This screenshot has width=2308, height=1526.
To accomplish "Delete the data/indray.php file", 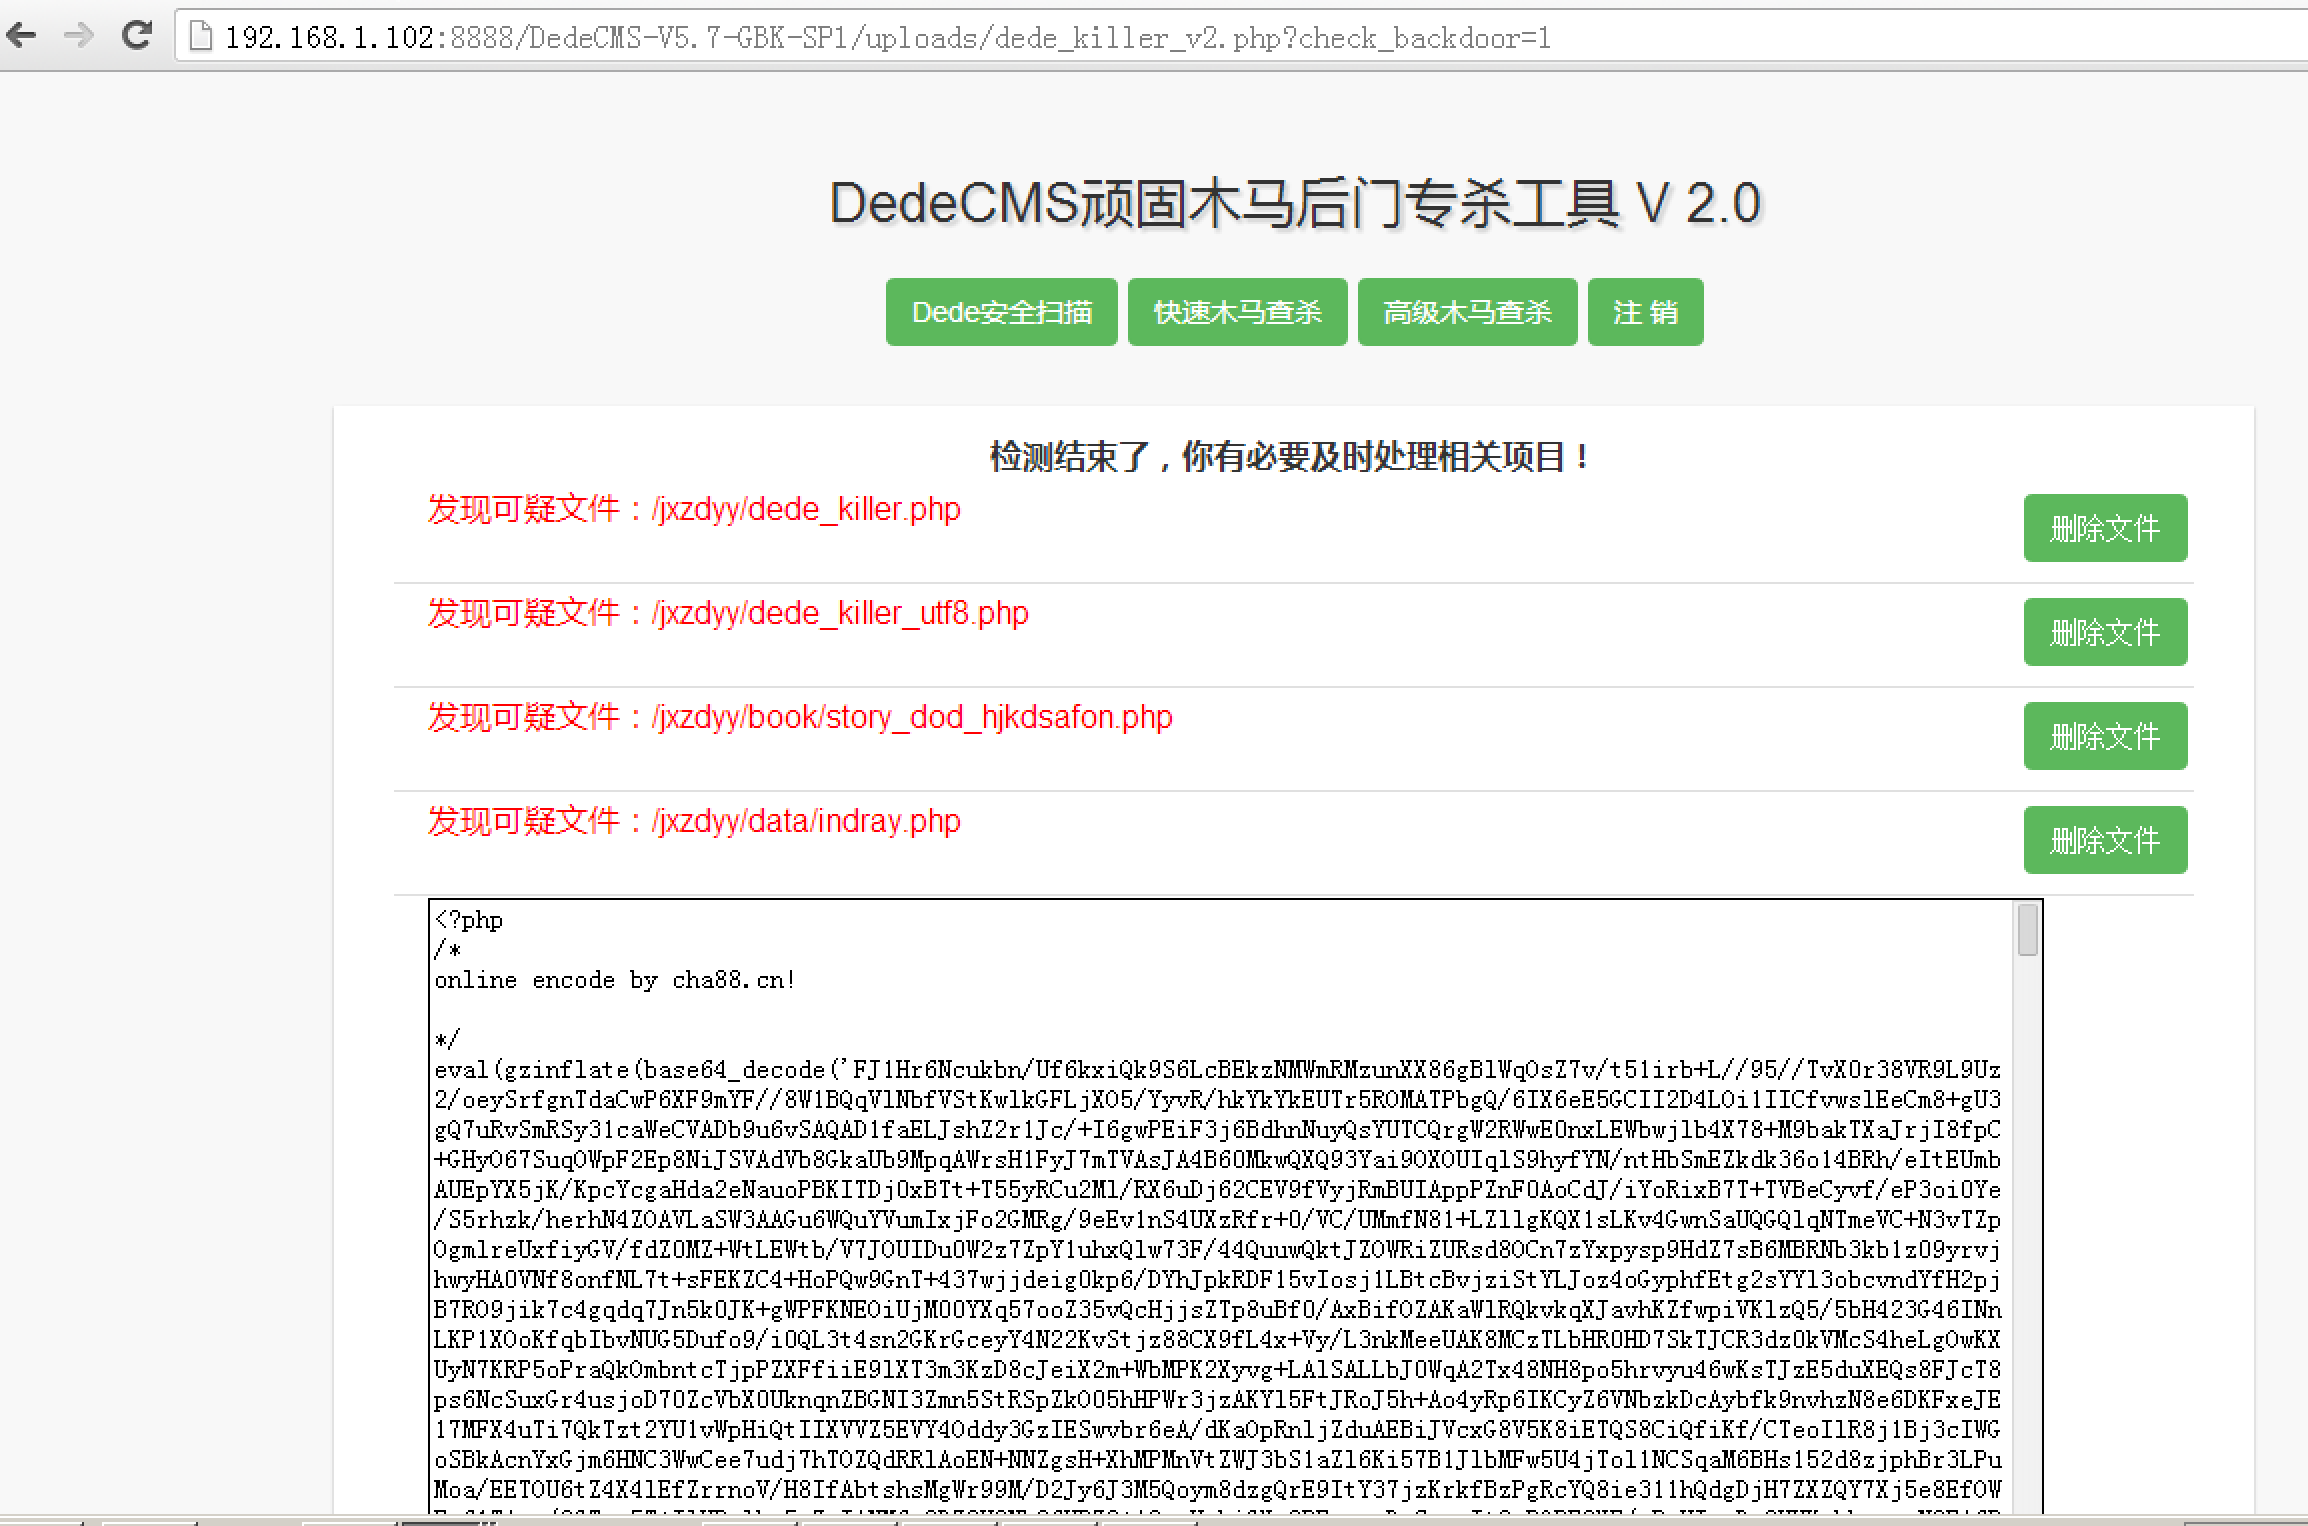I will click(2105, 840).
